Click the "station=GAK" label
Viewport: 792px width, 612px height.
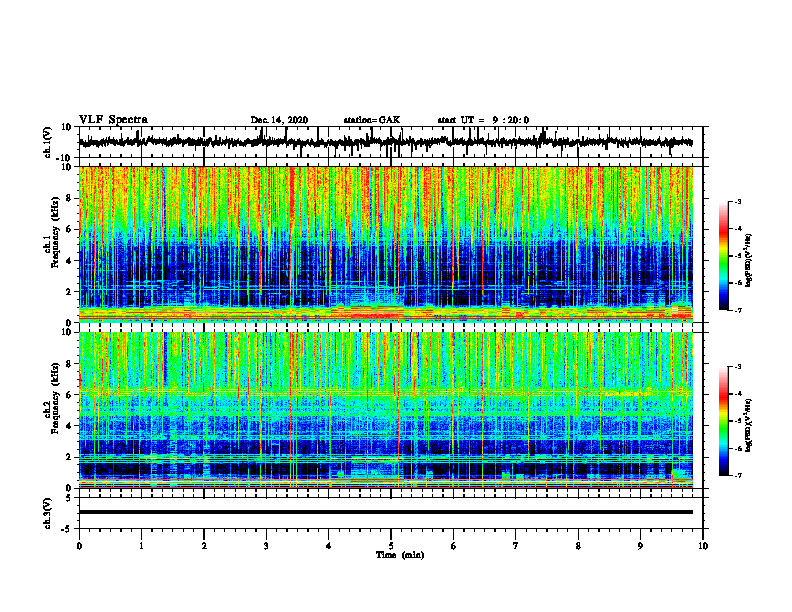pyautogui.click(x=372, y=120)
